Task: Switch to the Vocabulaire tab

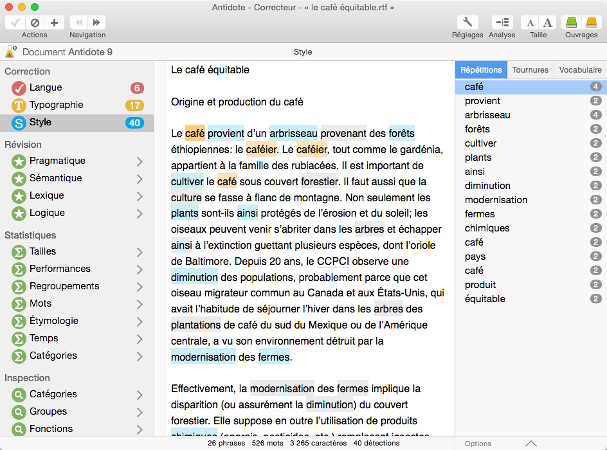Action: (x=579, y=70)
